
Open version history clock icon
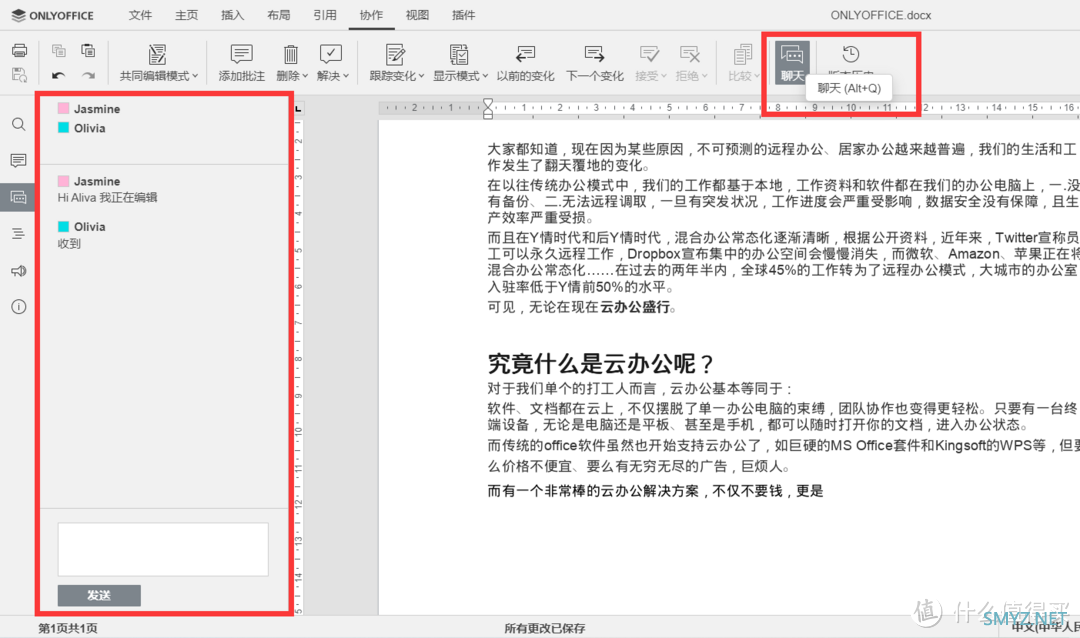851,54
